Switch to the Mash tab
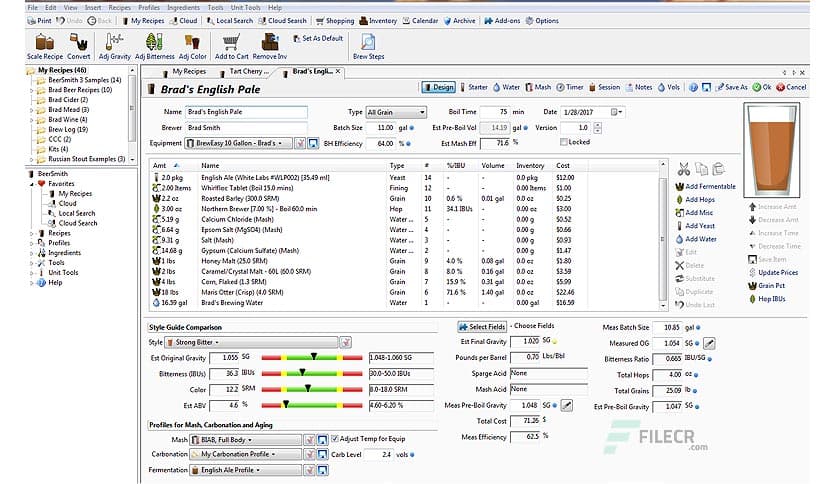The width and height of the screenshot is (836, 484). click(538, 87)
